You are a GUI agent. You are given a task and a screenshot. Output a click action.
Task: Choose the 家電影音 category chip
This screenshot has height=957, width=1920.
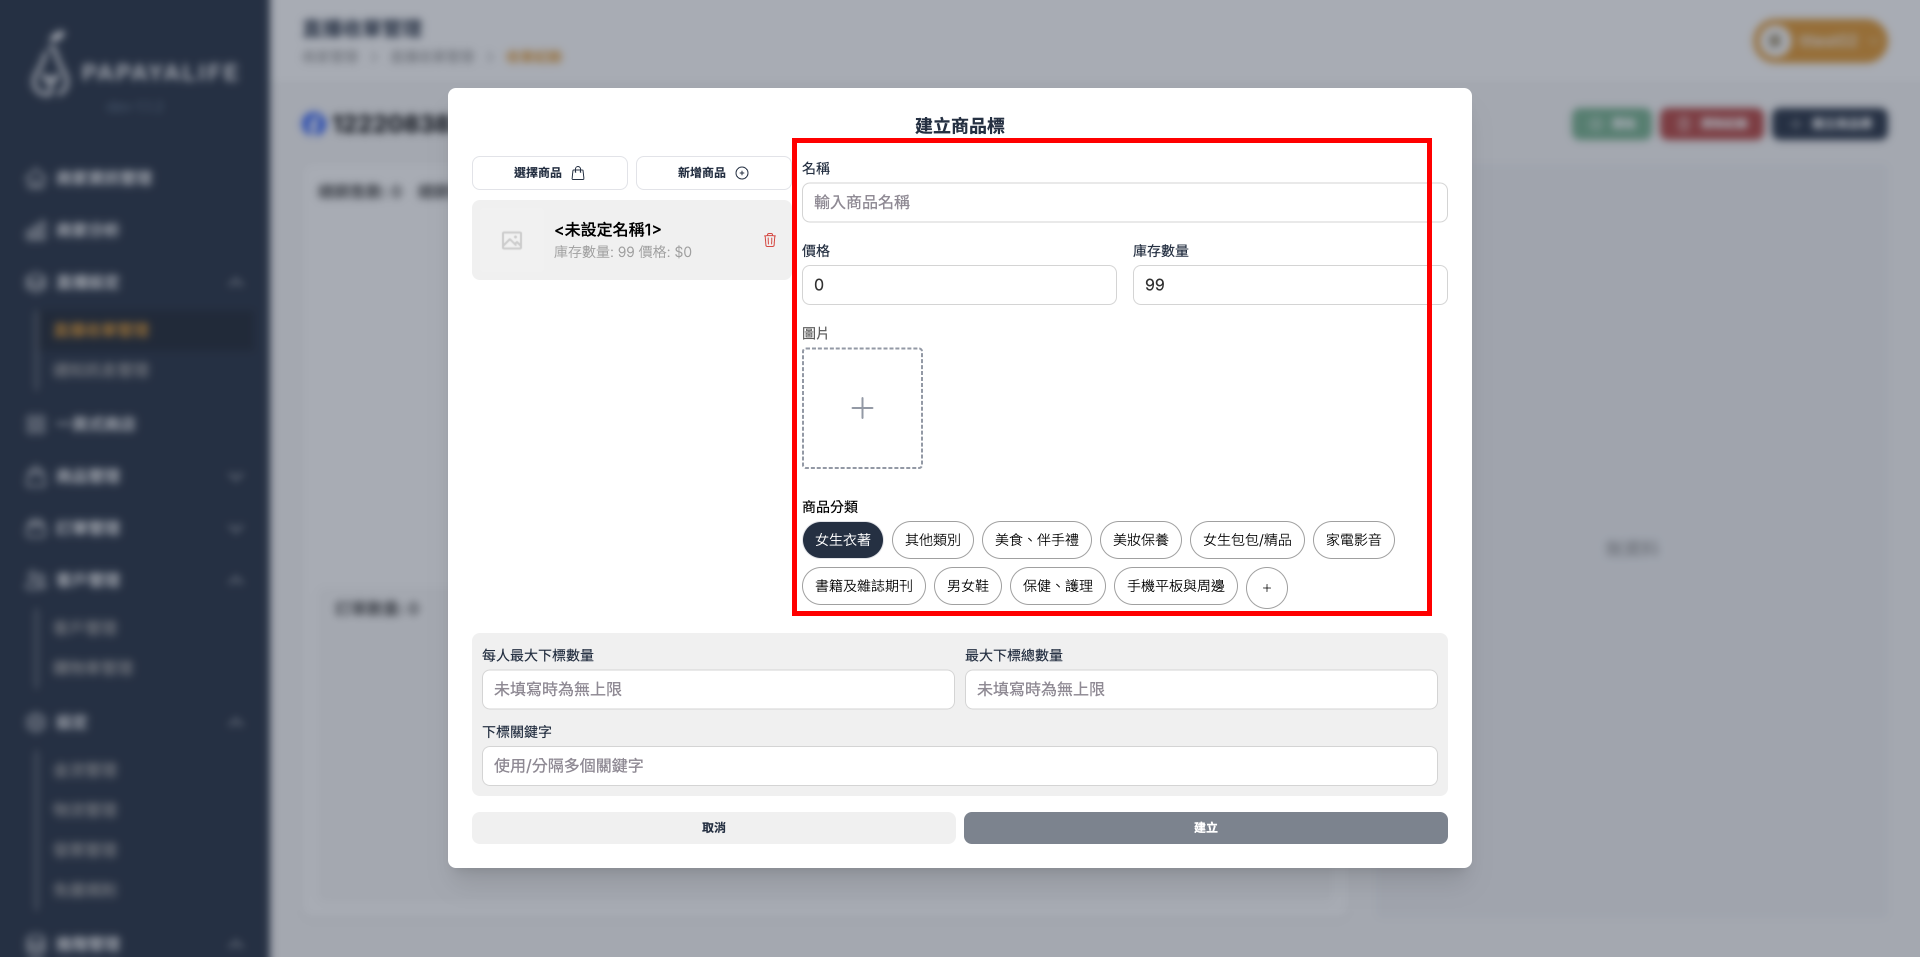[1353, 540]
